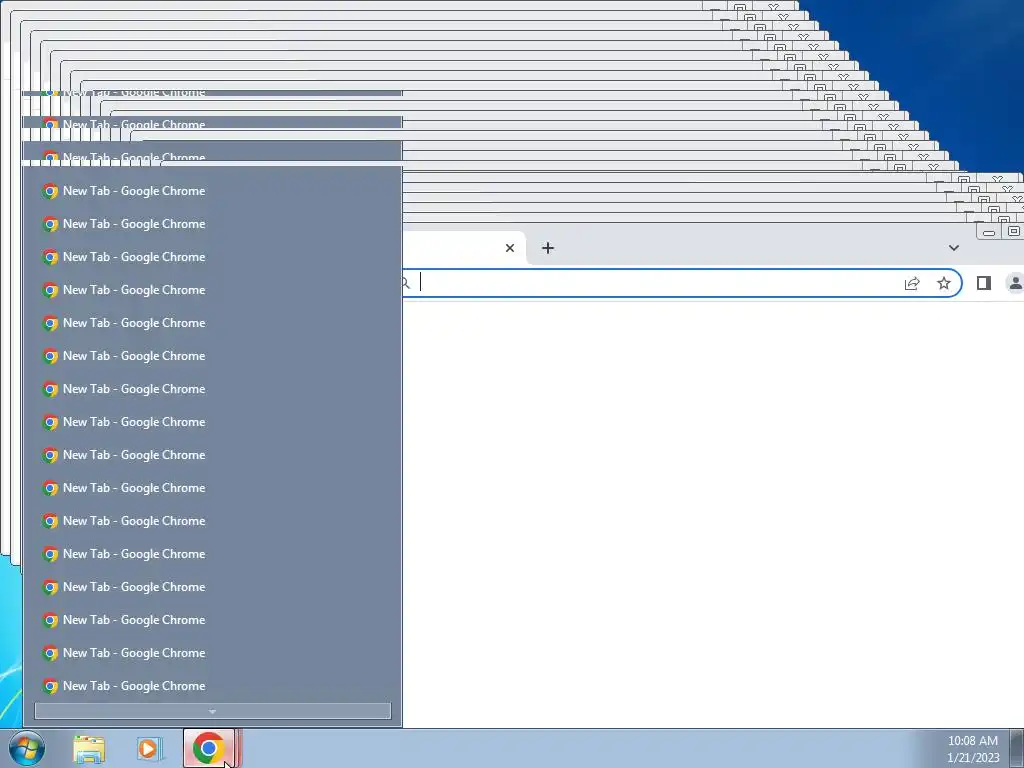Bookmark this tab with the star icon

pyautogui.click(x=944, y=283)
